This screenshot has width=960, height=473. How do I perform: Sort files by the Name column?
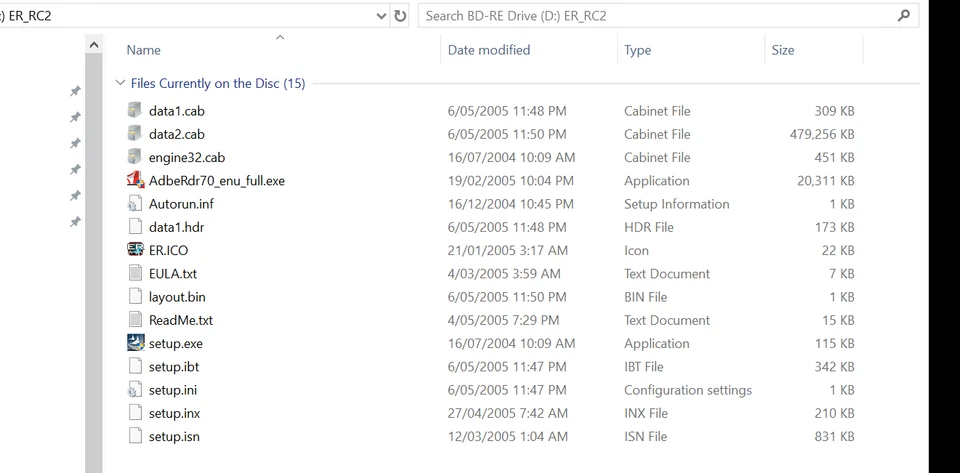pyautogui.click(x=144, y=50)
